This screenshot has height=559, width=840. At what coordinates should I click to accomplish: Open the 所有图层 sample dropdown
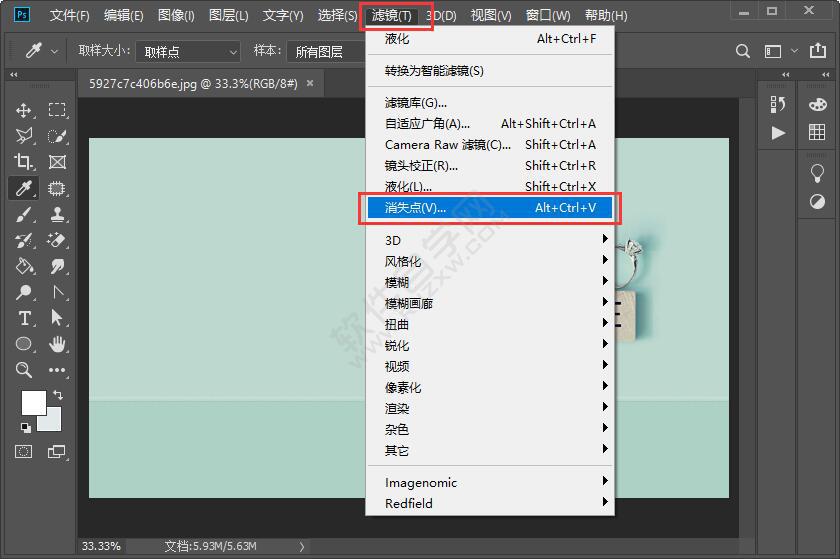coord(326,51)
